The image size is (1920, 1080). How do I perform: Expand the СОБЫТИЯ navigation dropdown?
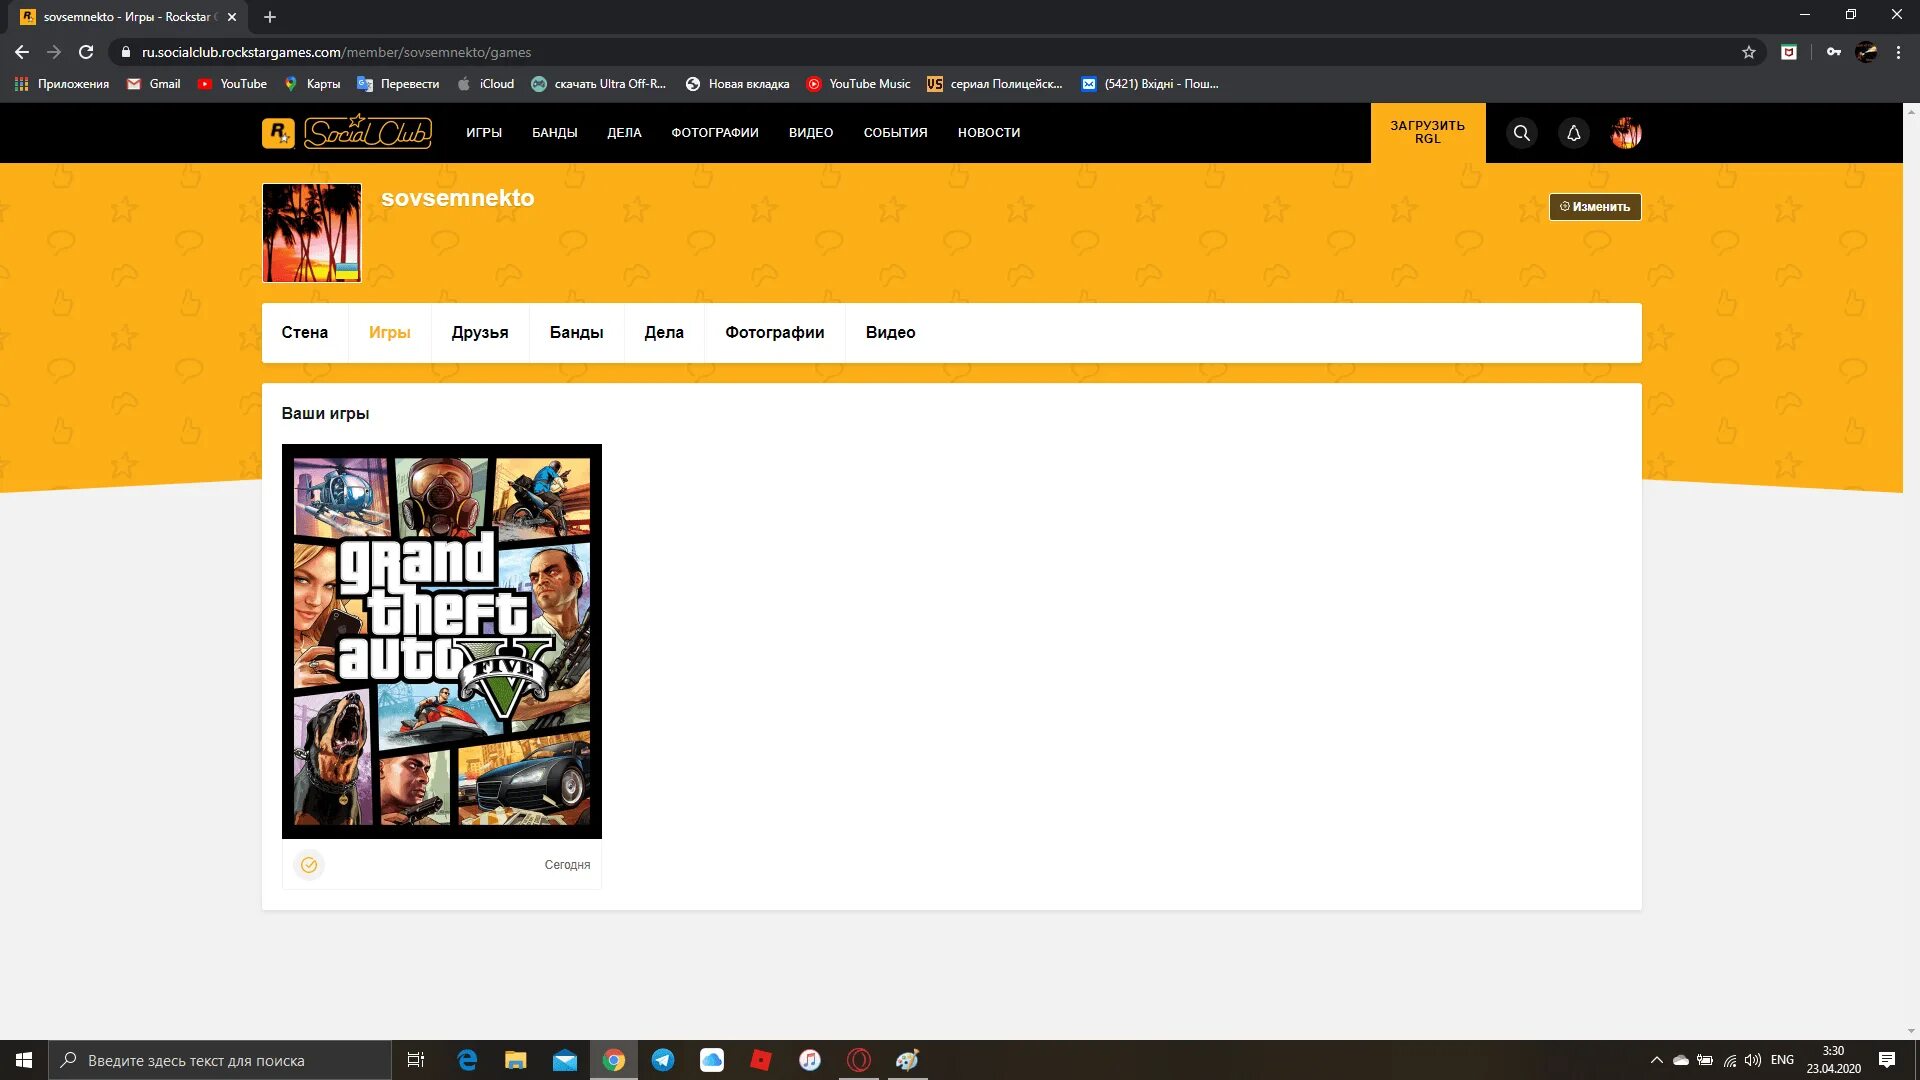pos(895,132)
